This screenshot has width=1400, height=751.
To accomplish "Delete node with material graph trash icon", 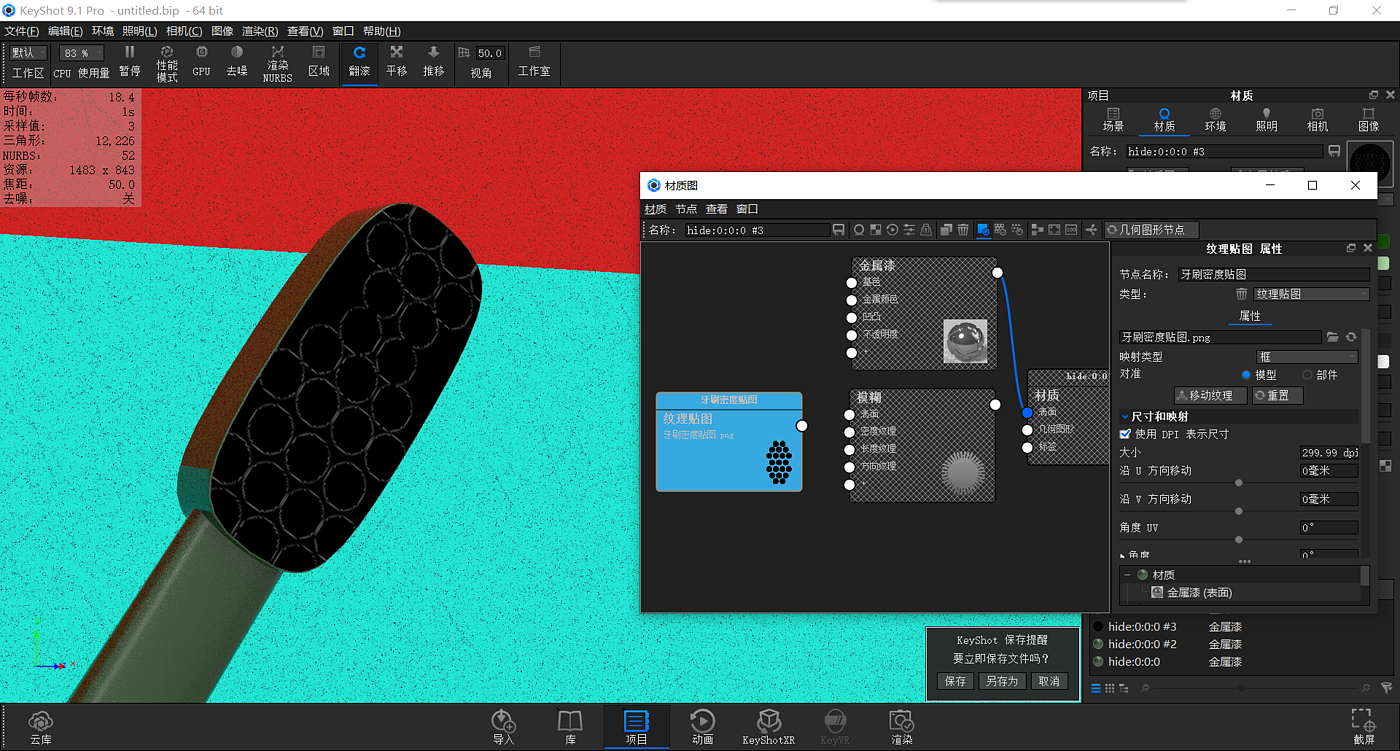I will [963, 230].
